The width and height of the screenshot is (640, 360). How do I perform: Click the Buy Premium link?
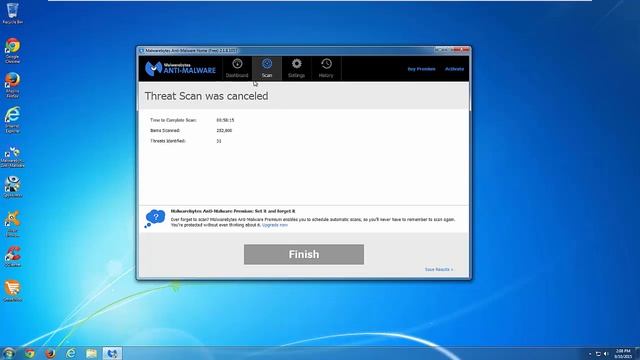tap(421, 69)
